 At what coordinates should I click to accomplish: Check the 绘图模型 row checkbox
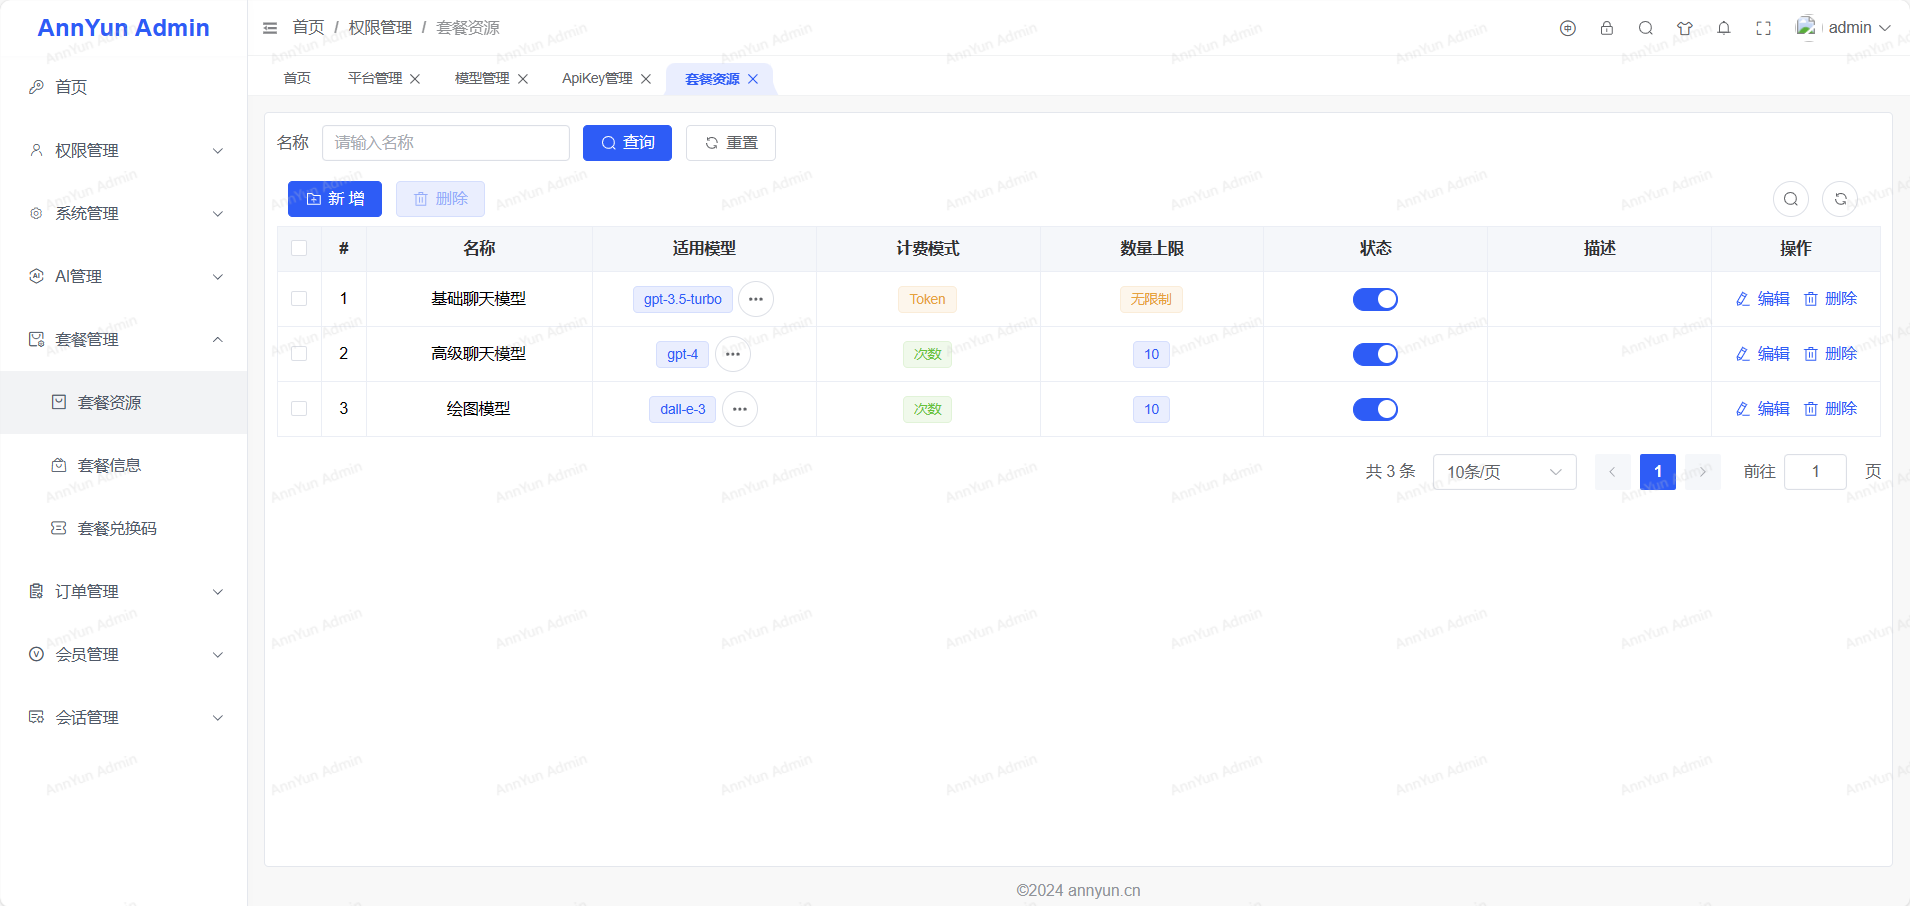click(299, 408)
